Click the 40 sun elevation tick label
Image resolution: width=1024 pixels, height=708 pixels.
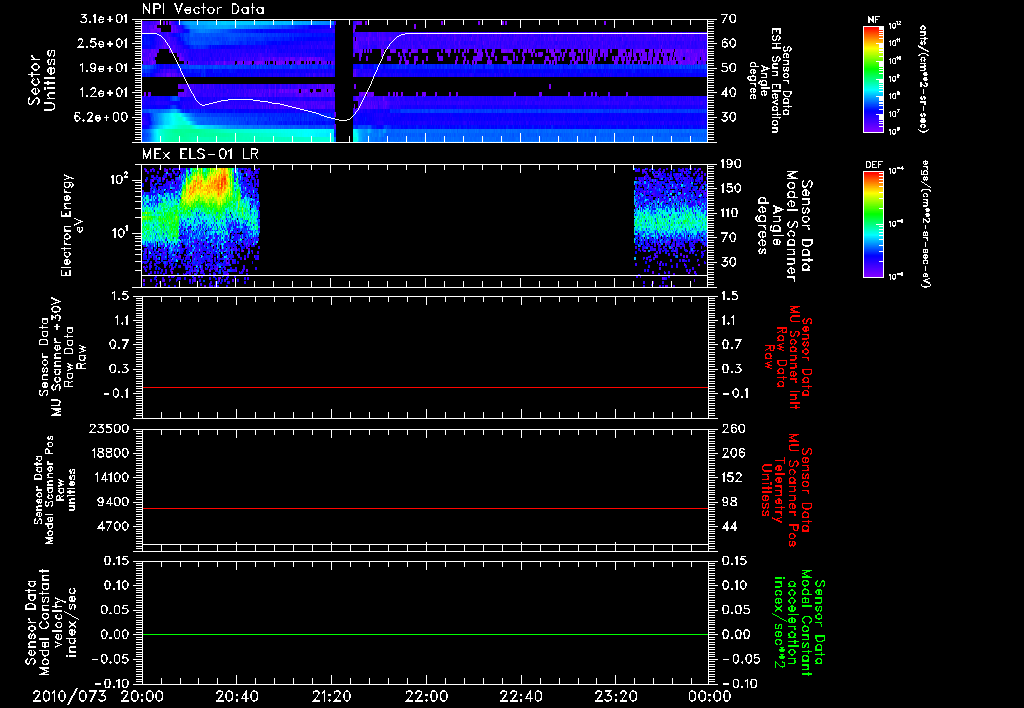[728, 93]
